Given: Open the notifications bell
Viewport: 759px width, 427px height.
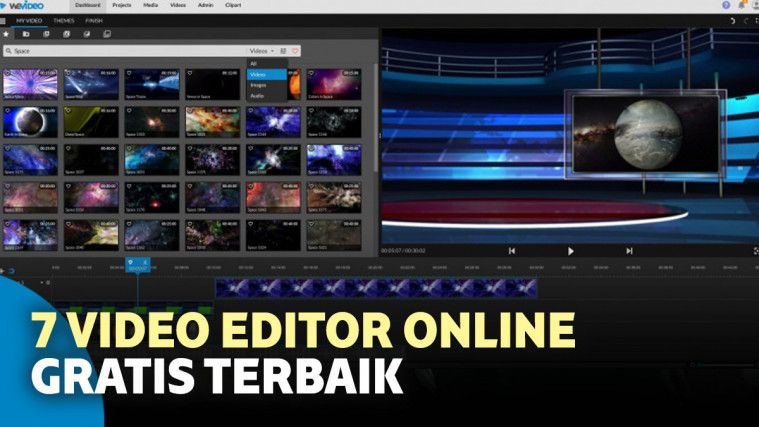Looking at the screenshot, I should pyautogui.click(x=742, y=5).
